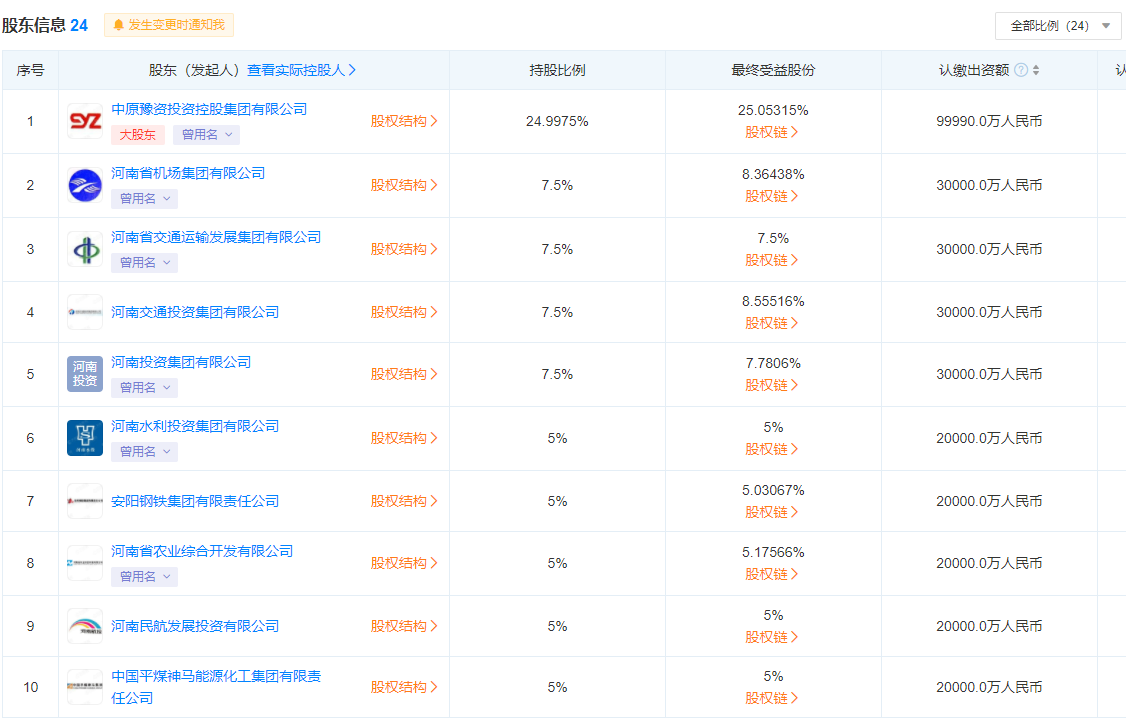Click the 河南水利投资集团 logo icon
The image size is (1126, 718).
tap(85, 438)
